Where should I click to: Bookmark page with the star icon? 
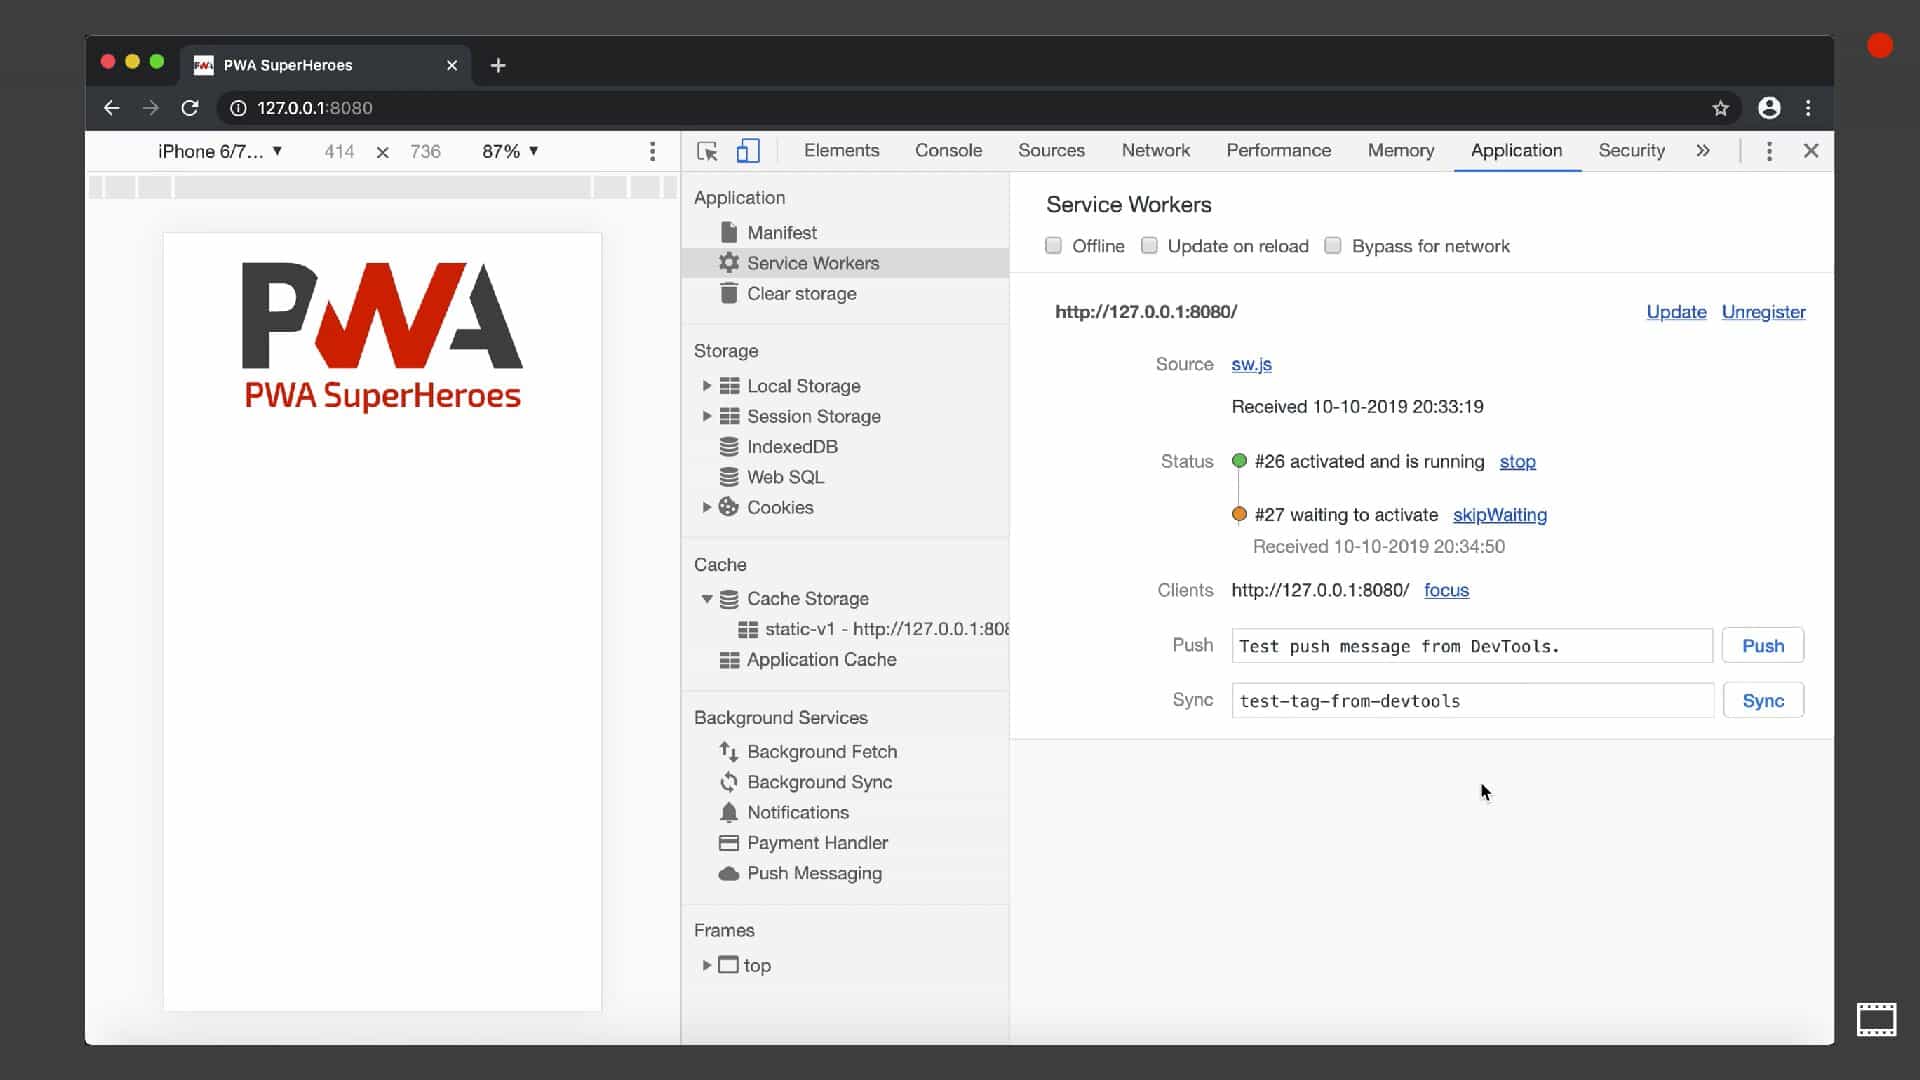(1720, 108)
